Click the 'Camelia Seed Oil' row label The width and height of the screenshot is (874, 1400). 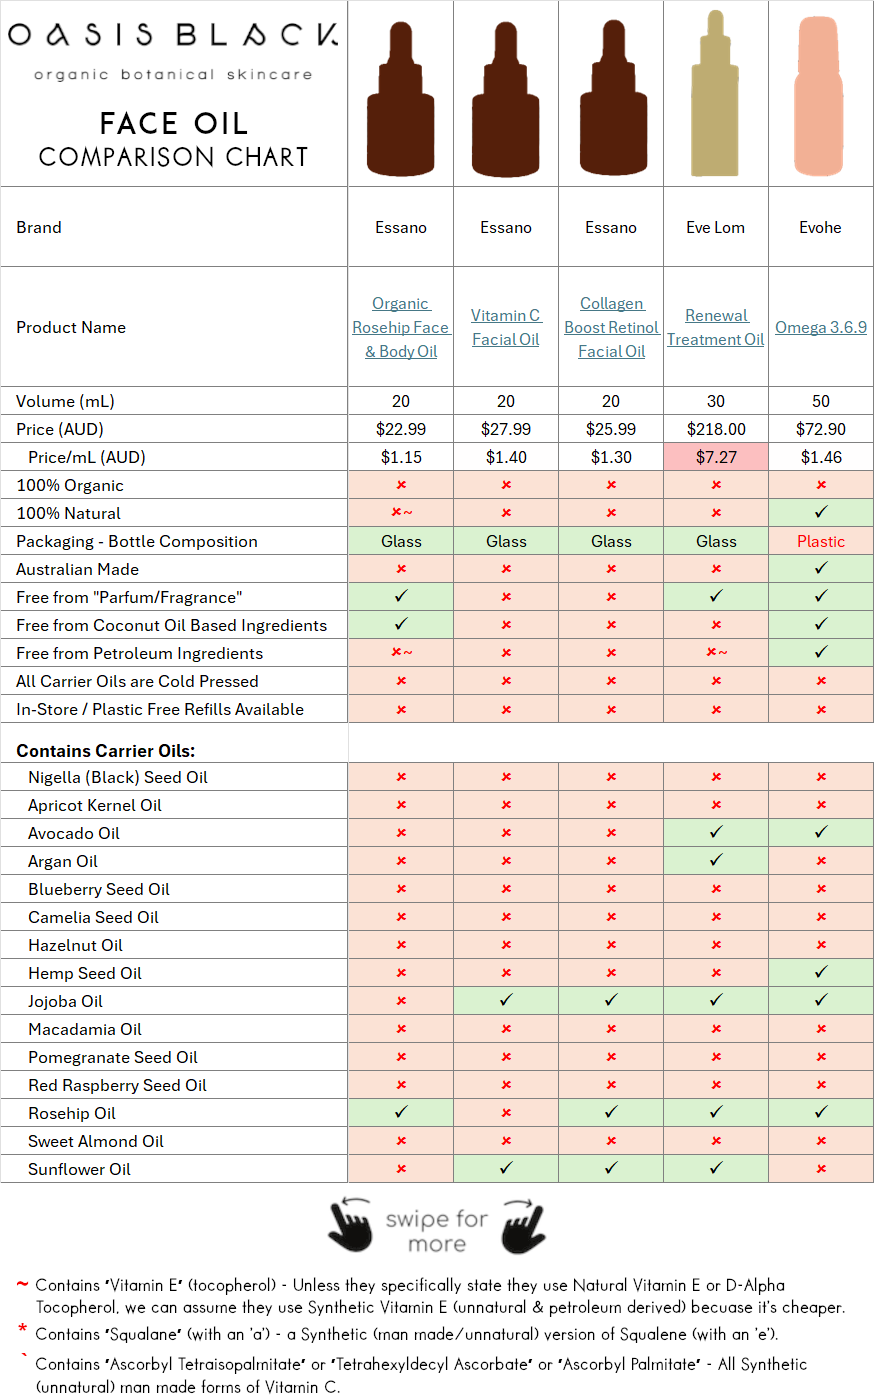point(93,917)
